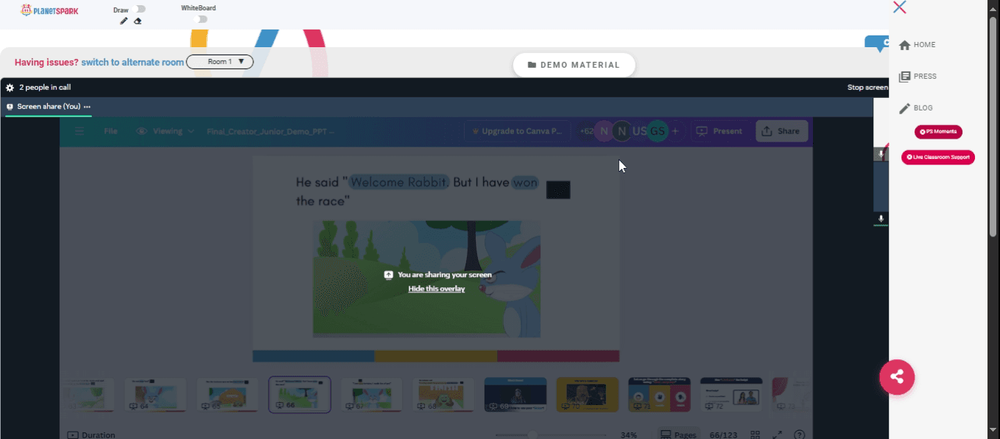Select slide thumbnail 67
The image size is (1000, 439).
point(371,394)
